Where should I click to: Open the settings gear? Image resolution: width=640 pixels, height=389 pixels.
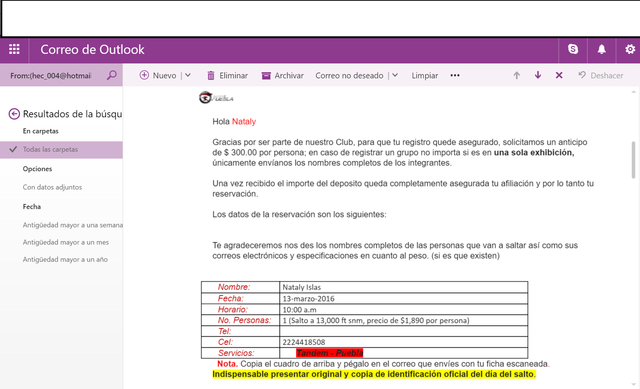(630, 49)
